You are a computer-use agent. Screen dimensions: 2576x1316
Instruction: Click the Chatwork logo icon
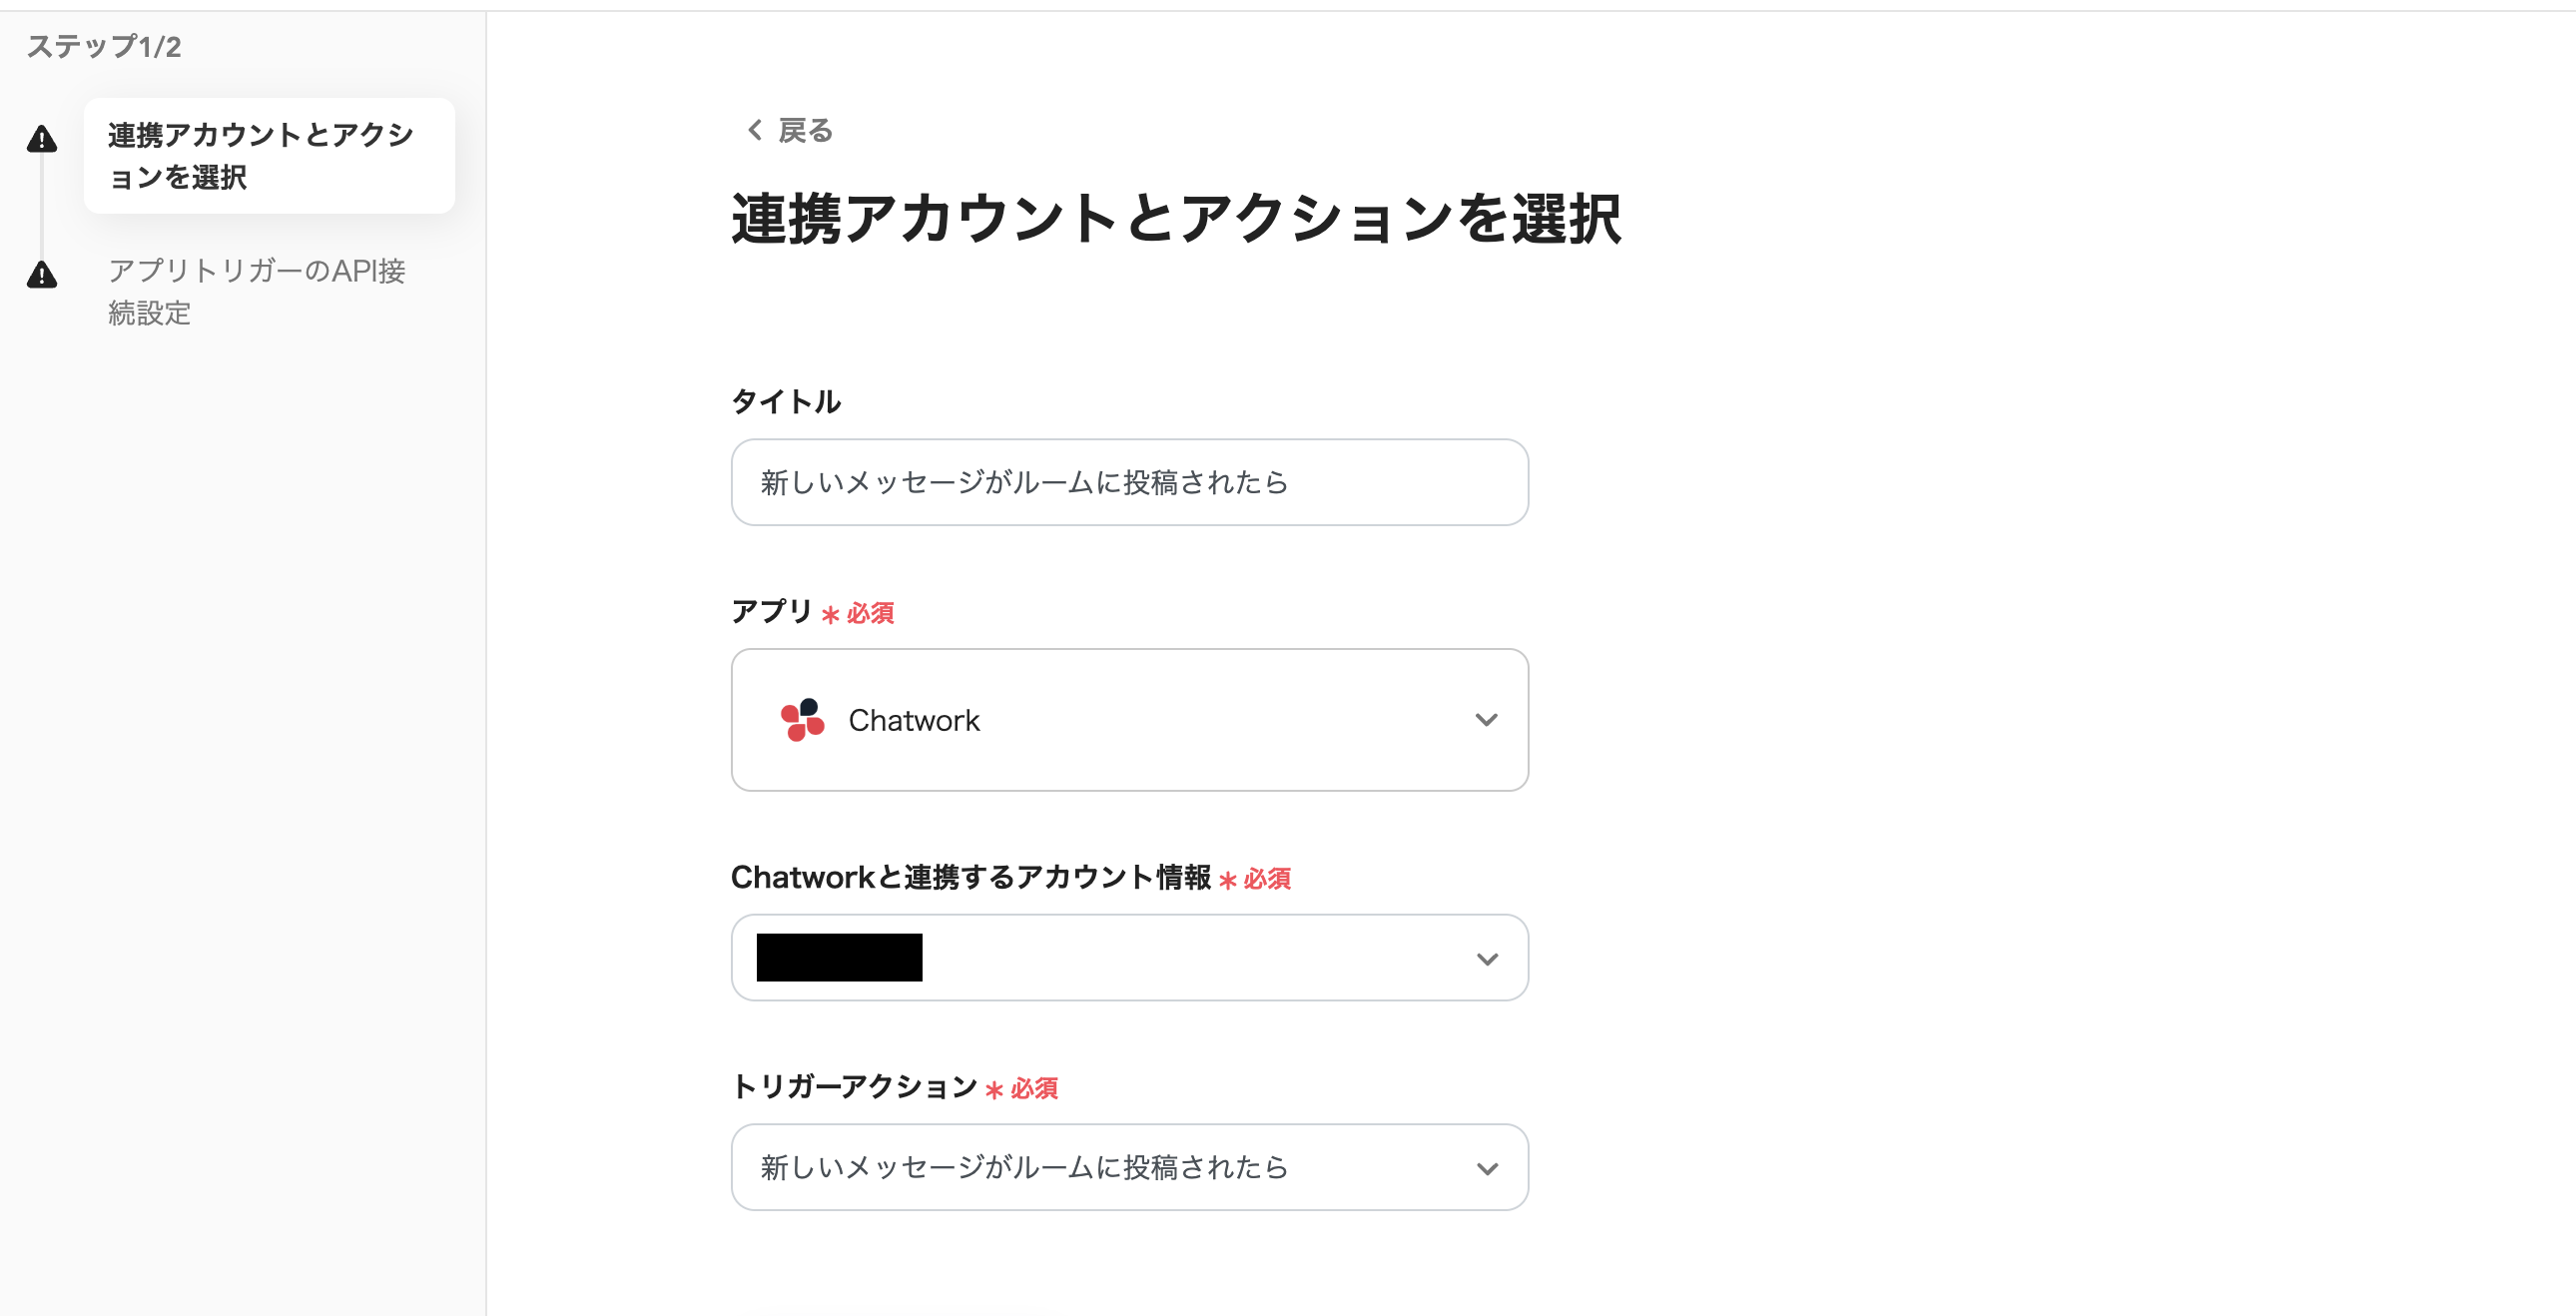click(802, 720)
